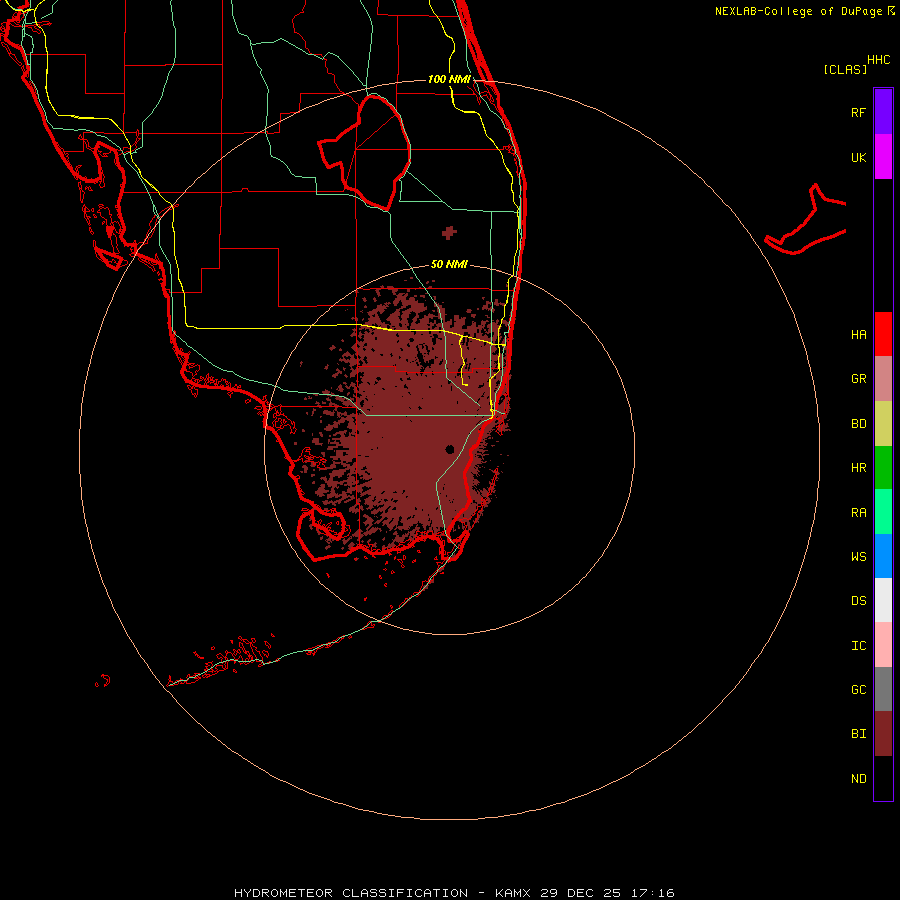Viewport: 900px width, 900px height.
Task: Click the 50 NMI range ring label
Action: point(449,264)
